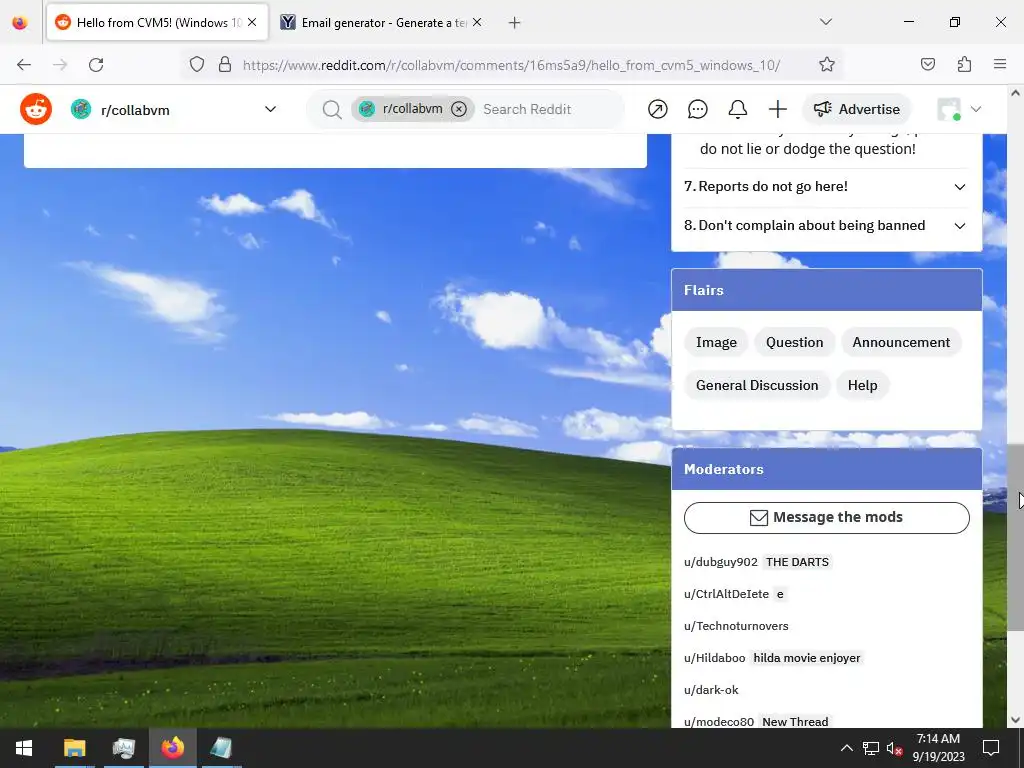
Task: Select the Image flair
Action: tap(716, 342)
